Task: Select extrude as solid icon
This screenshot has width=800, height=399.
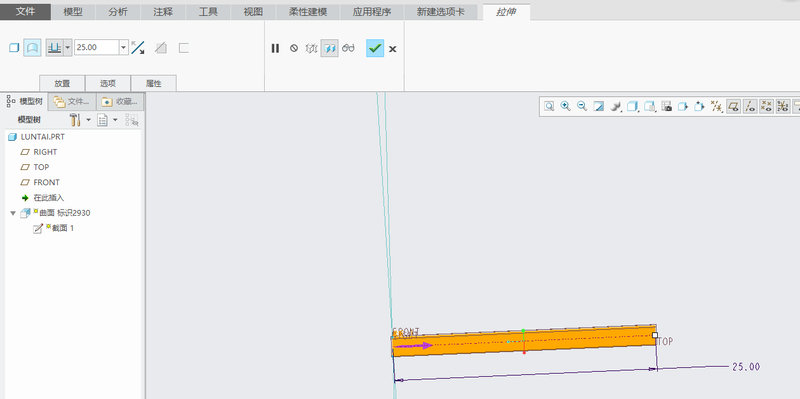Action: coord(14,48)
